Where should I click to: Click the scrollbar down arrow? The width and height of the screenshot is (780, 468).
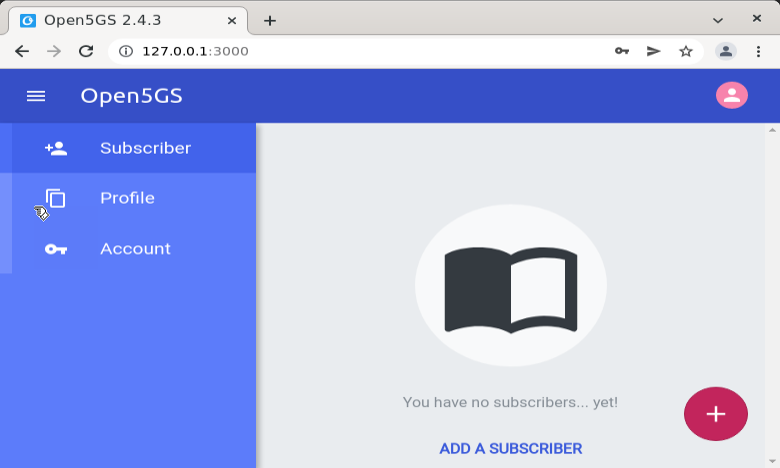pos(772,462)
